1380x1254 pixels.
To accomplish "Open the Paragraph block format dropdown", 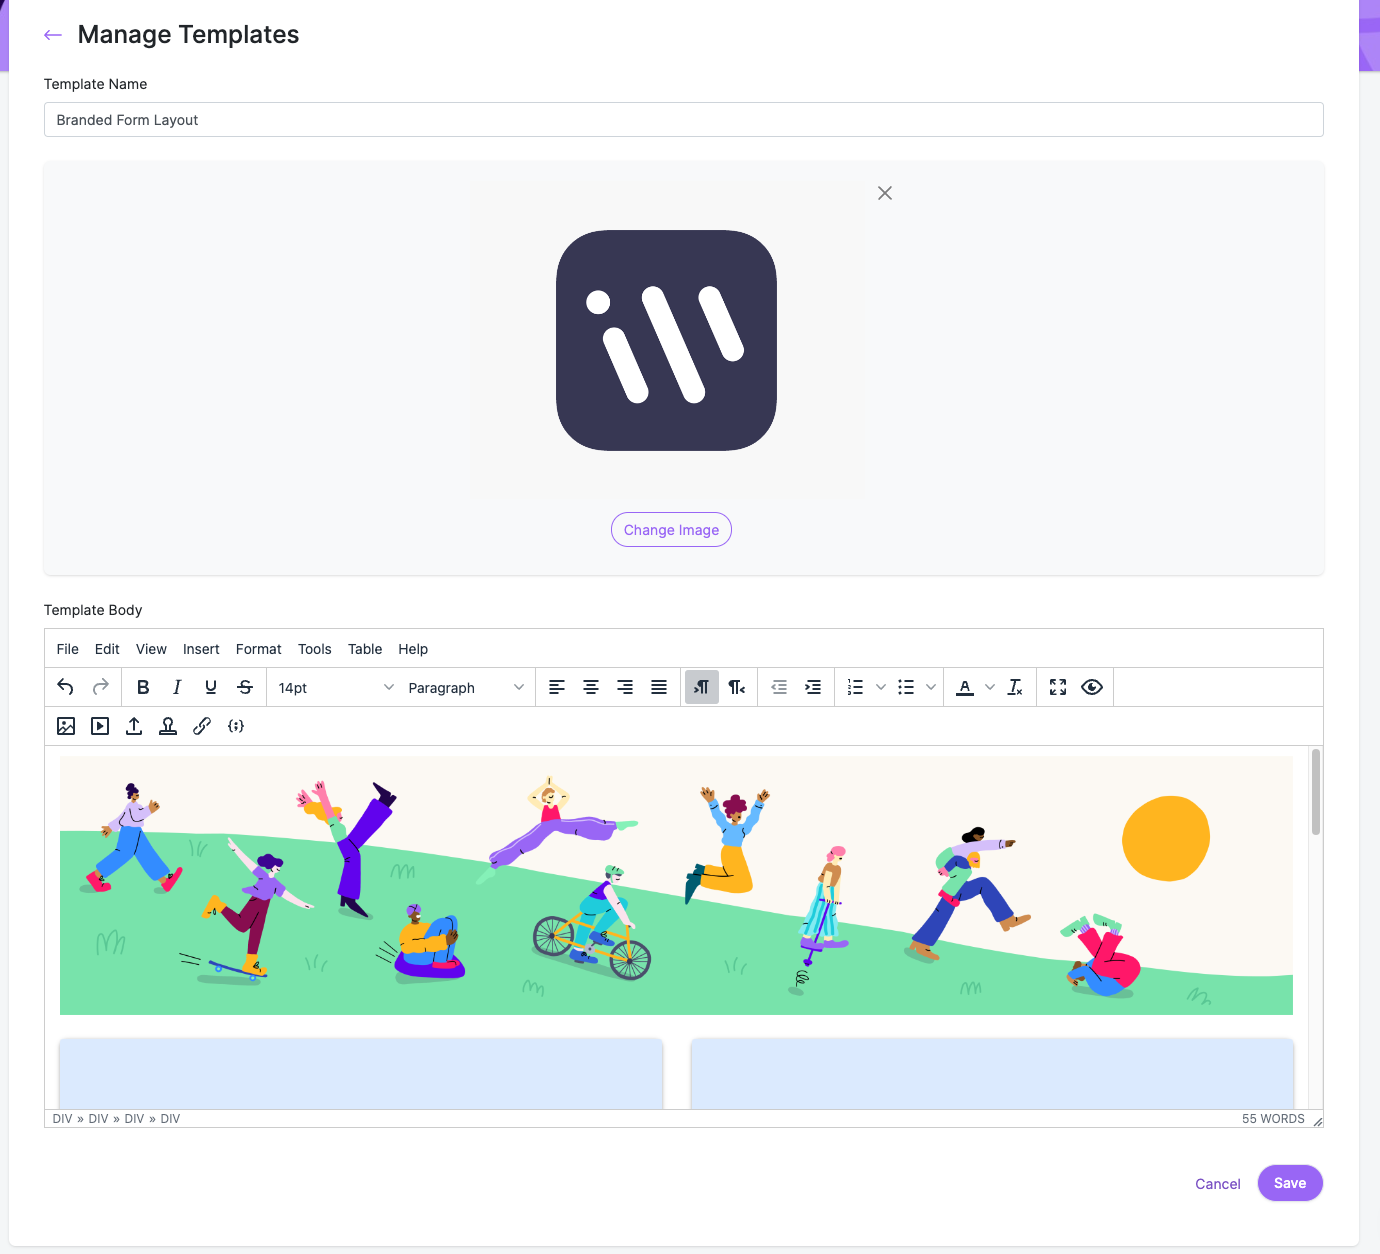I will pos(466,688).
